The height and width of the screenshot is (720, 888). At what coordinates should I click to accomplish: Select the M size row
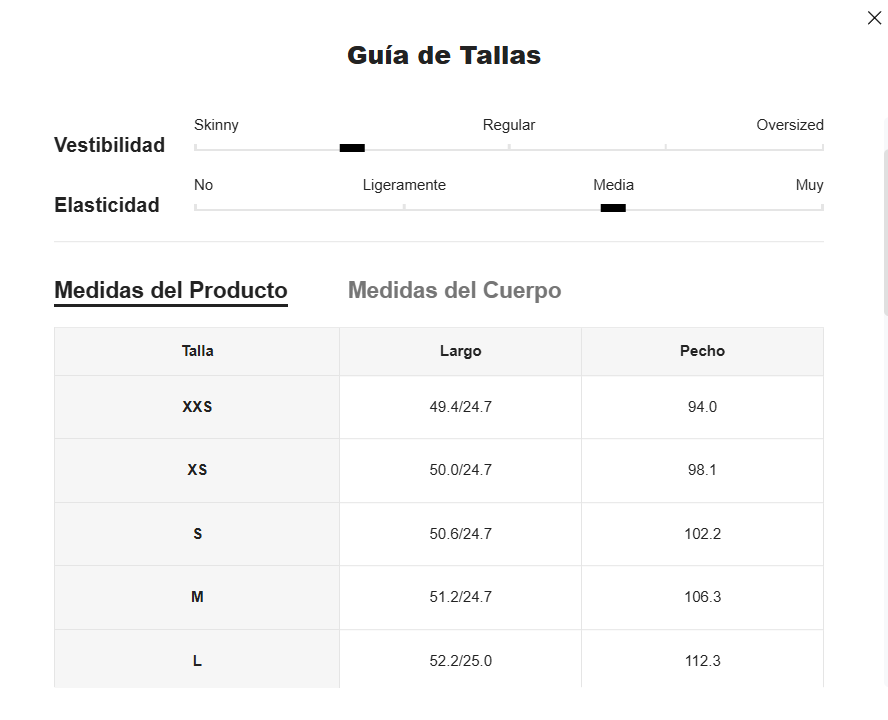click(x=197, y=597)
